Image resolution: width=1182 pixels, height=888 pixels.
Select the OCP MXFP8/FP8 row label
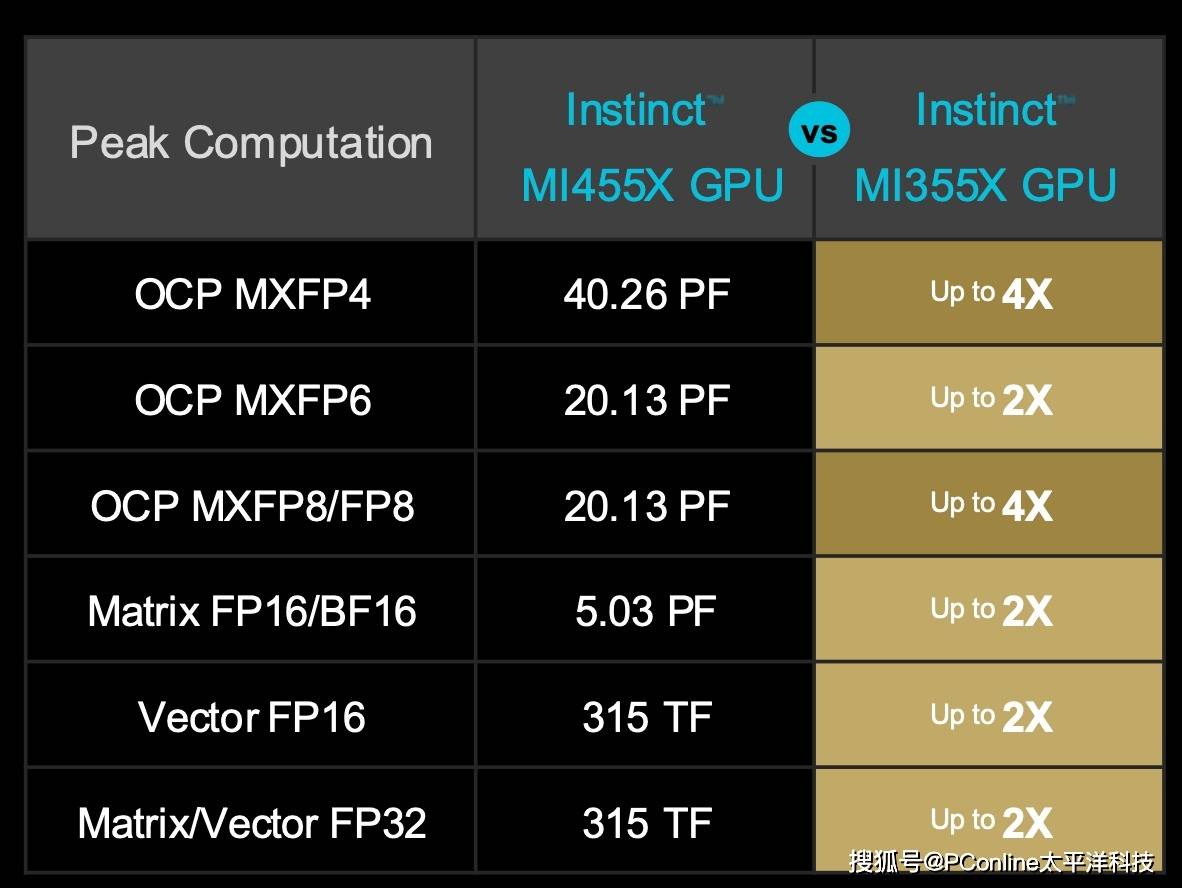click(251, 504)
